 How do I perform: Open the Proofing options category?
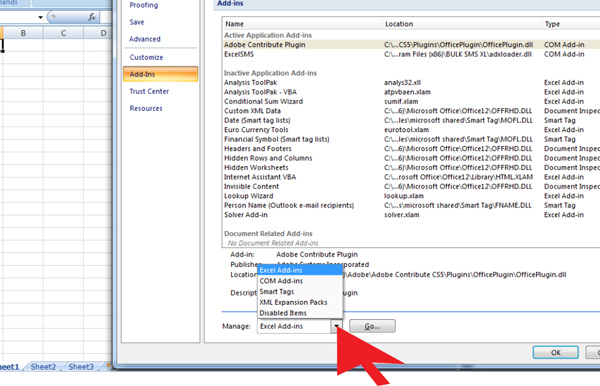click(x=143, y=5)
